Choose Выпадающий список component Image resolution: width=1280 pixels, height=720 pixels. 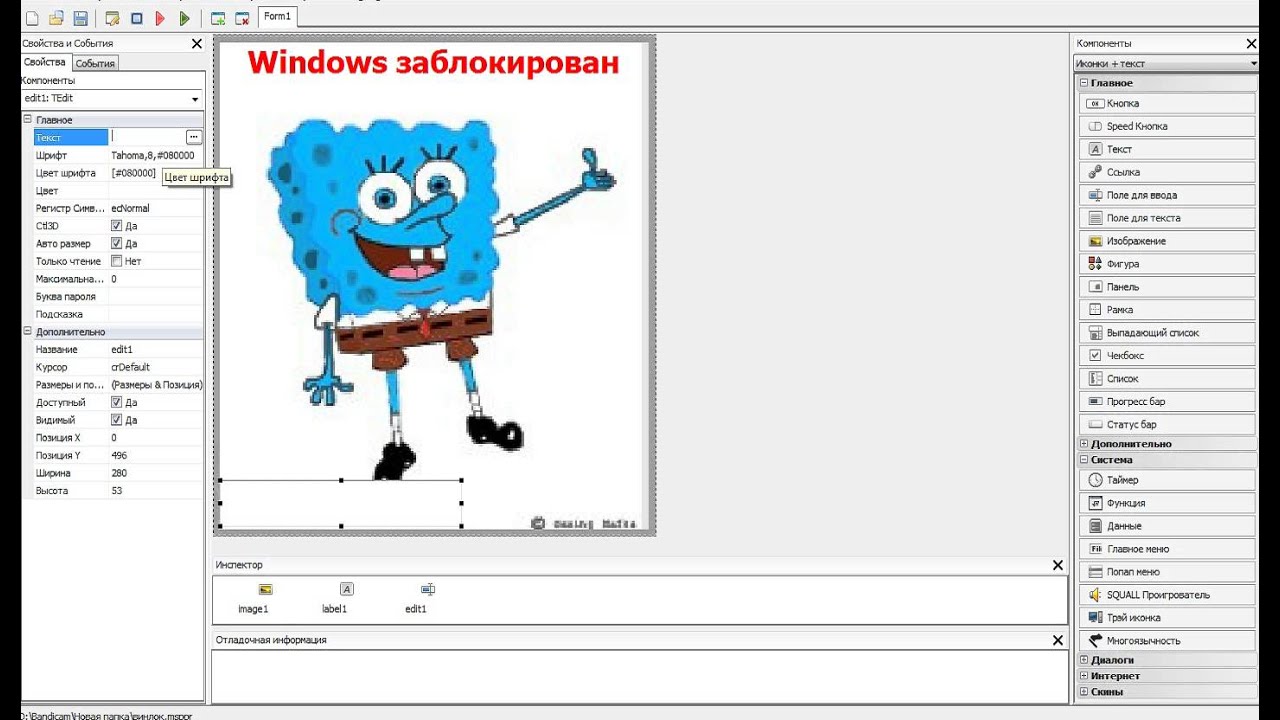1167,333
